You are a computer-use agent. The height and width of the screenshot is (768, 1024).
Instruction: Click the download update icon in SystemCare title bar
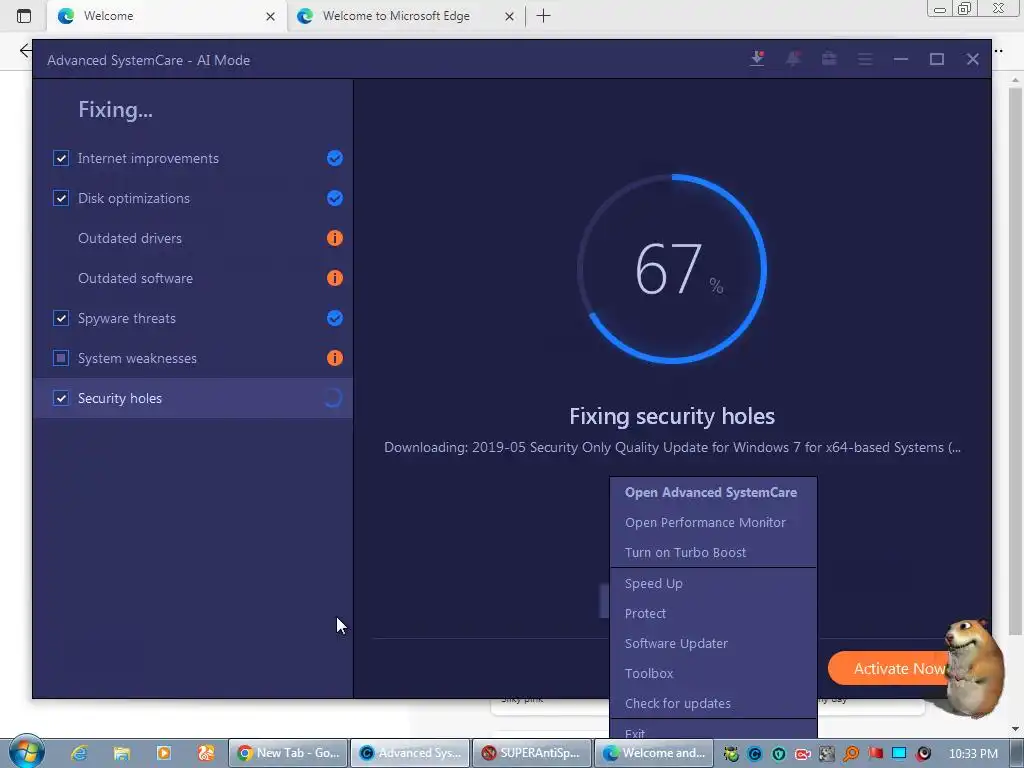coord(757,59)
